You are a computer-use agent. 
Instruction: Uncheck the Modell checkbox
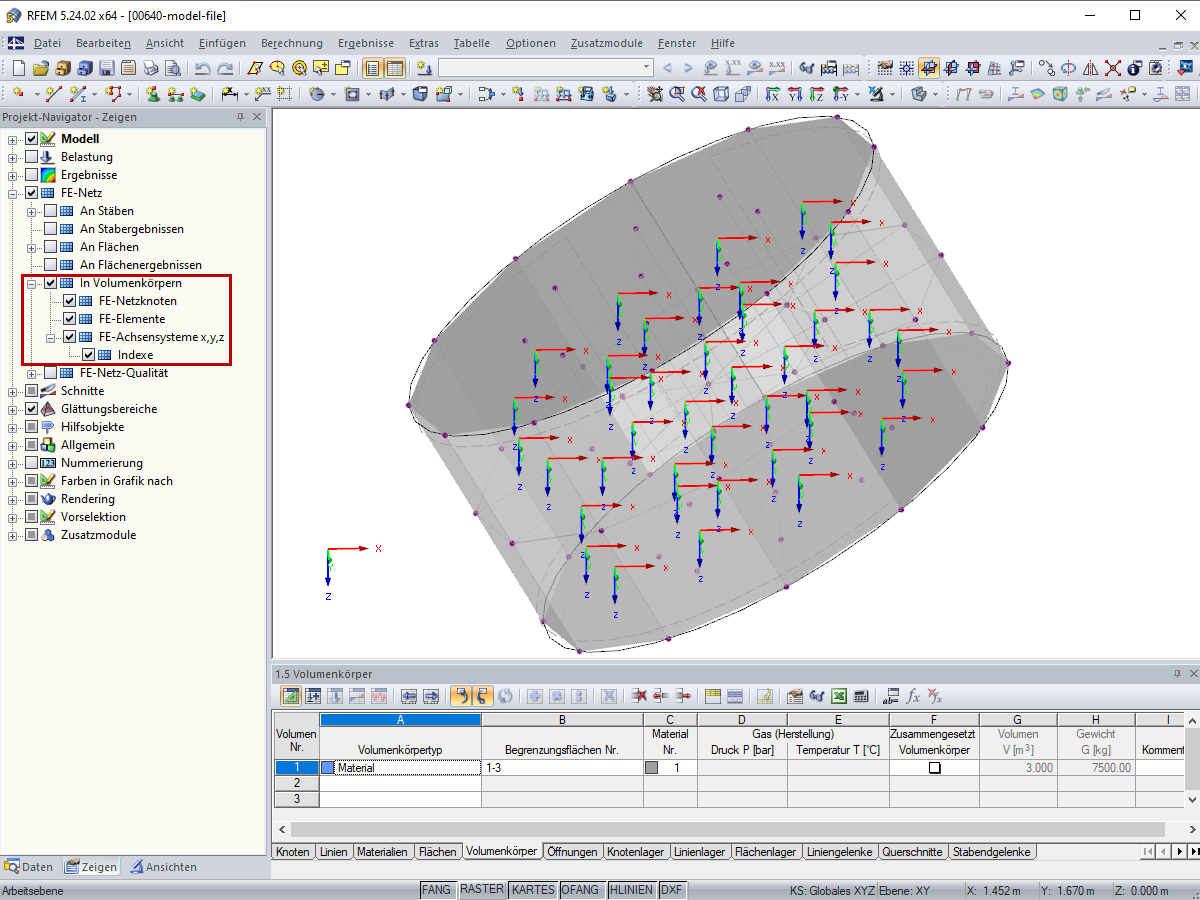click(x=31, y=139)
